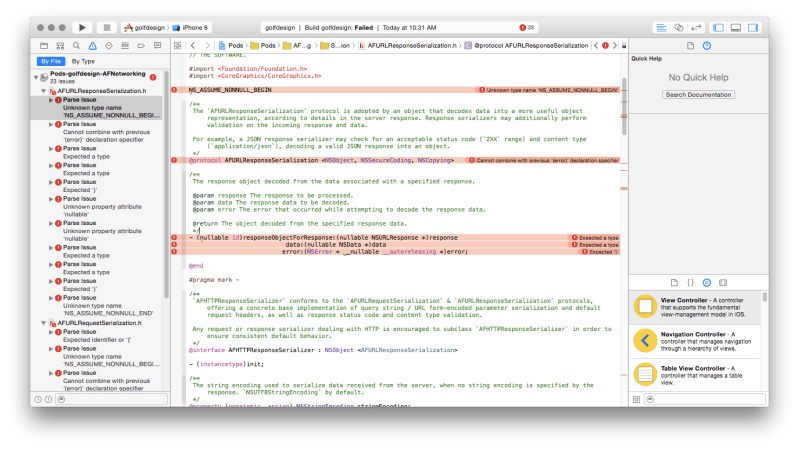The height and width of the screenshot is (450, 799).
Task: Click the issue navigator scrollbar
Action: point(167,183)
